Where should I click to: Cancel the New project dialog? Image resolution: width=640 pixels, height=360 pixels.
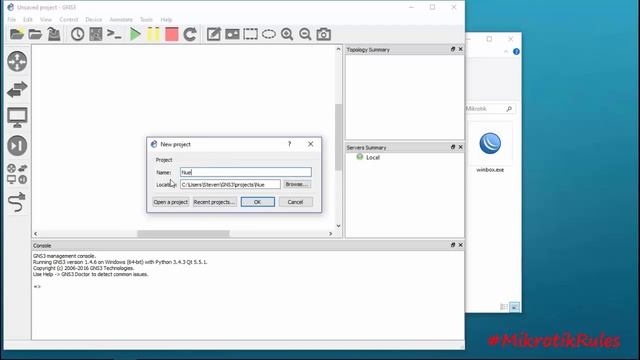(296, 202)
